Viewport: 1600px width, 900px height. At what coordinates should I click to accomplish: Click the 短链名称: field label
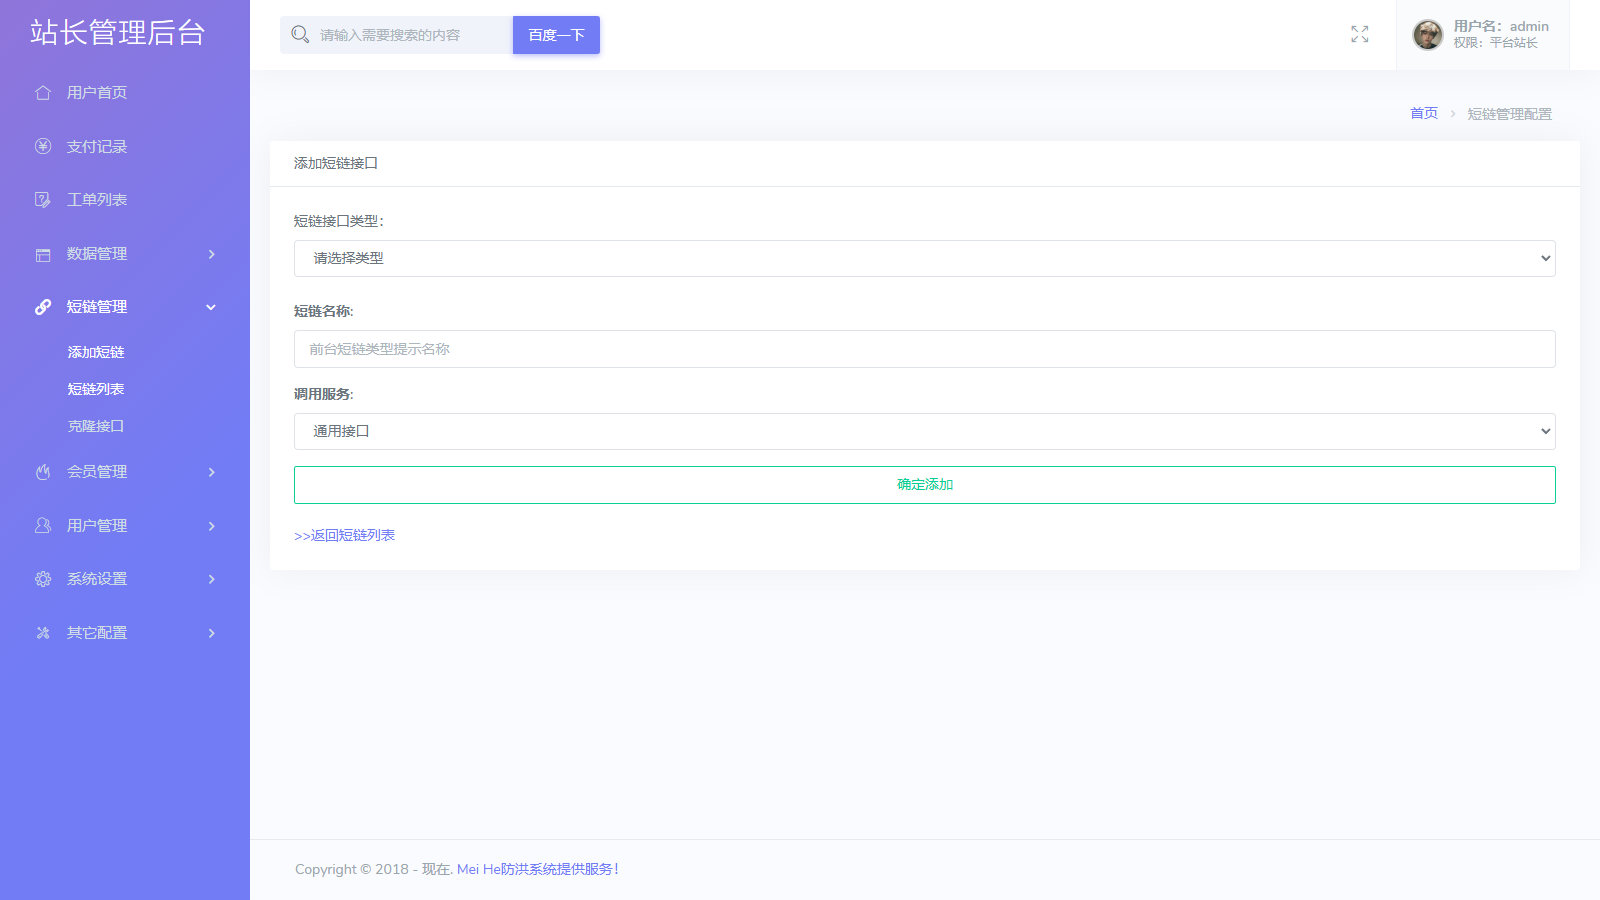(x=324, y=311)
